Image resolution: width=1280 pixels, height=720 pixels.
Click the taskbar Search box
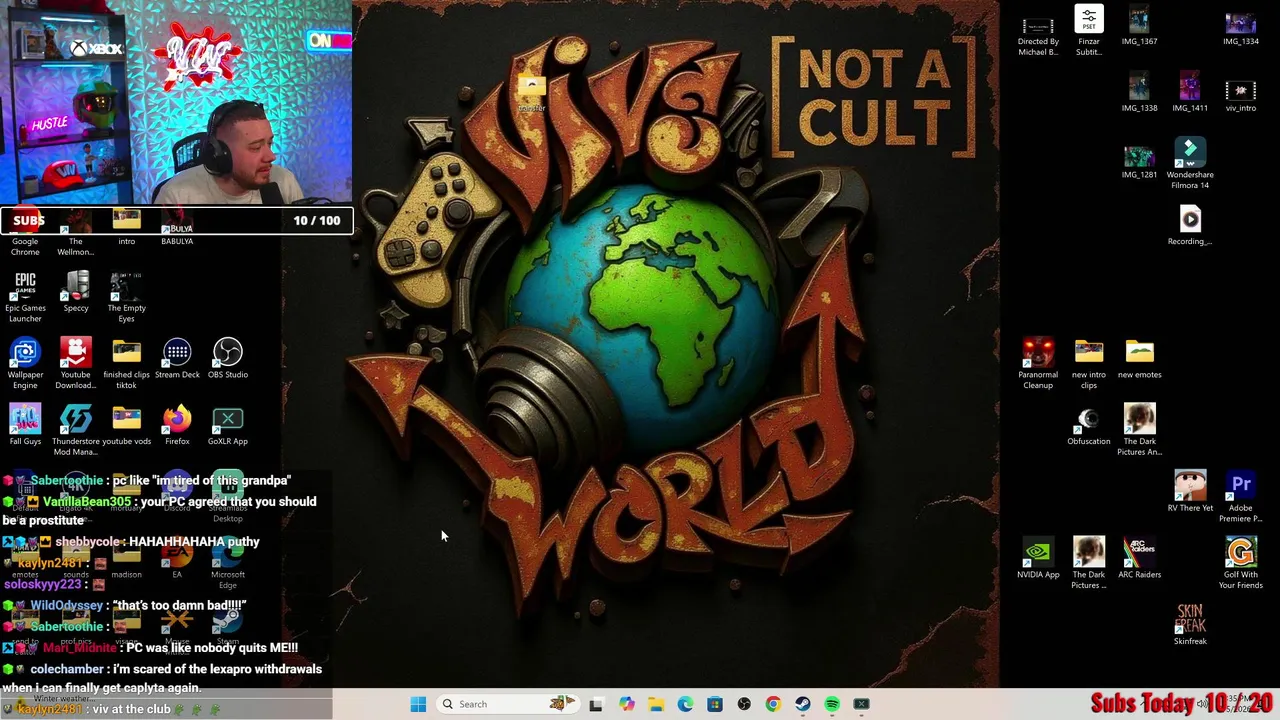point(506,704)
